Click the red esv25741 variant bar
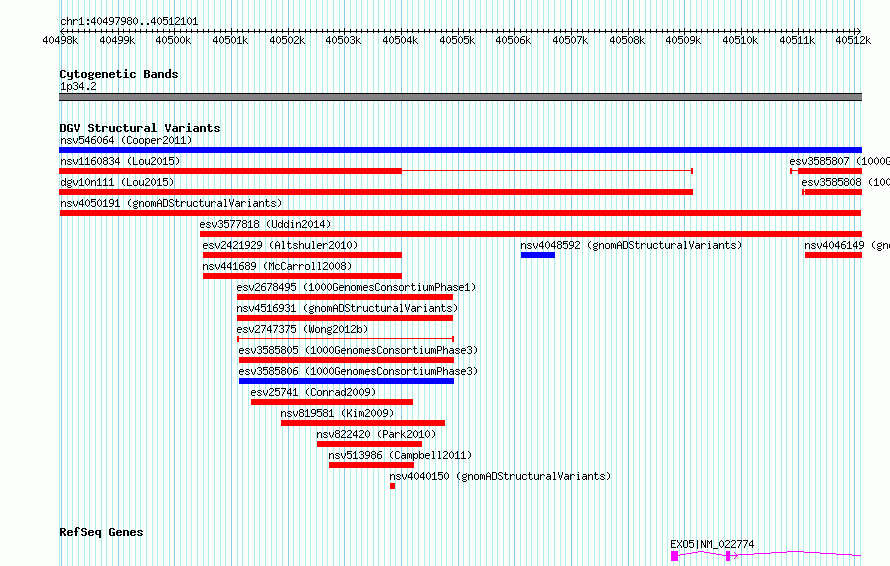 (x=332, y=403)
